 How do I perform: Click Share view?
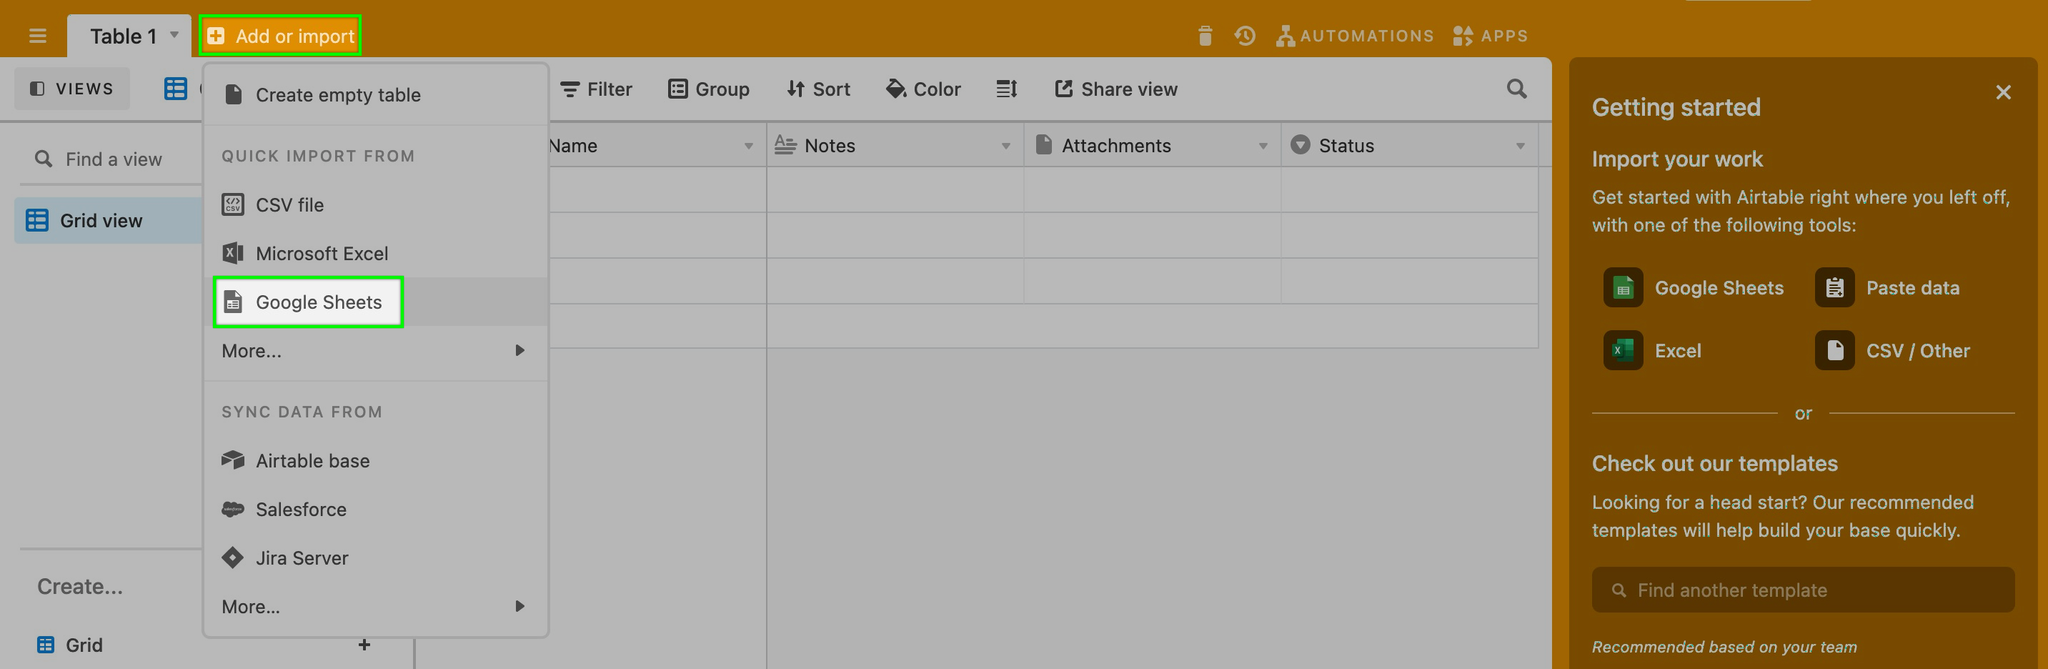1116,89
